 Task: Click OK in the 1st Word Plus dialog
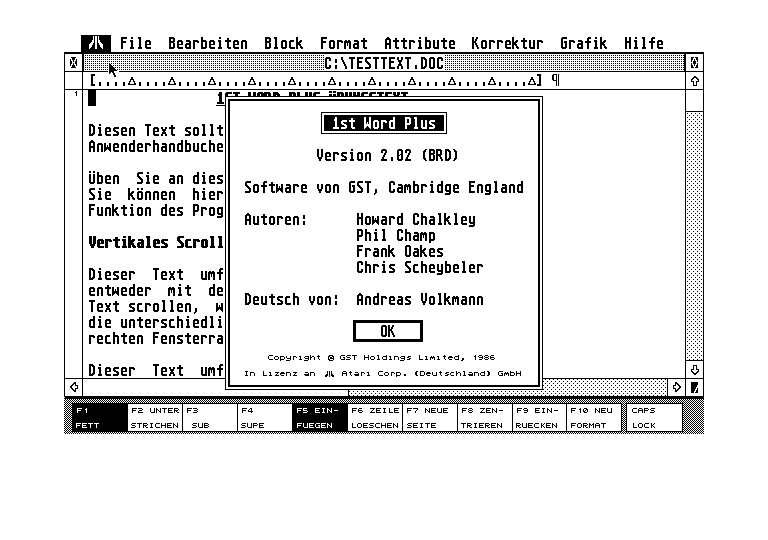387,331
